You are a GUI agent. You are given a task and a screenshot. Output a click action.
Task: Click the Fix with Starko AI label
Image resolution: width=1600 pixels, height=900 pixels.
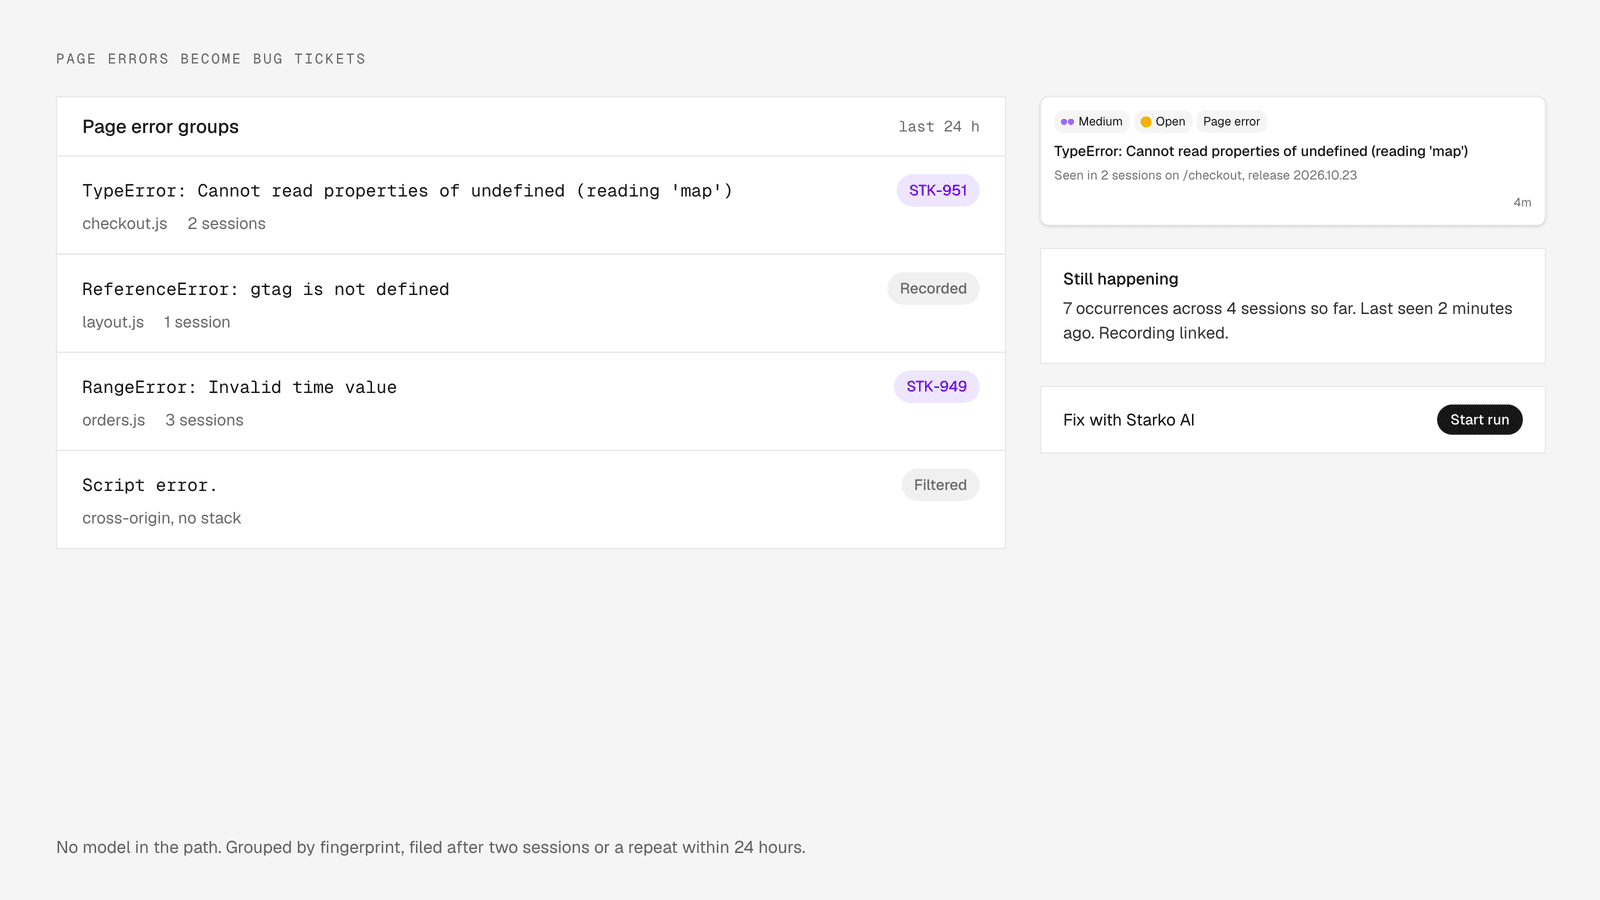1129,420
